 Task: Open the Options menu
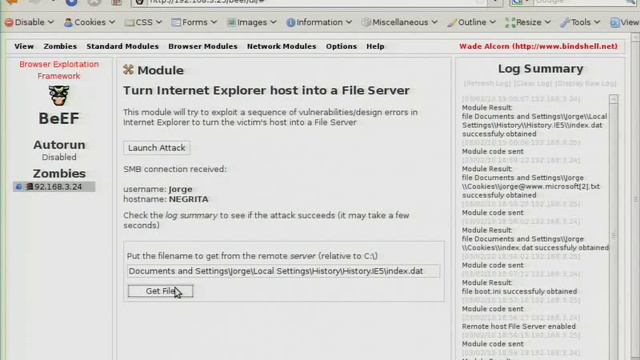[x=341, y=47]
